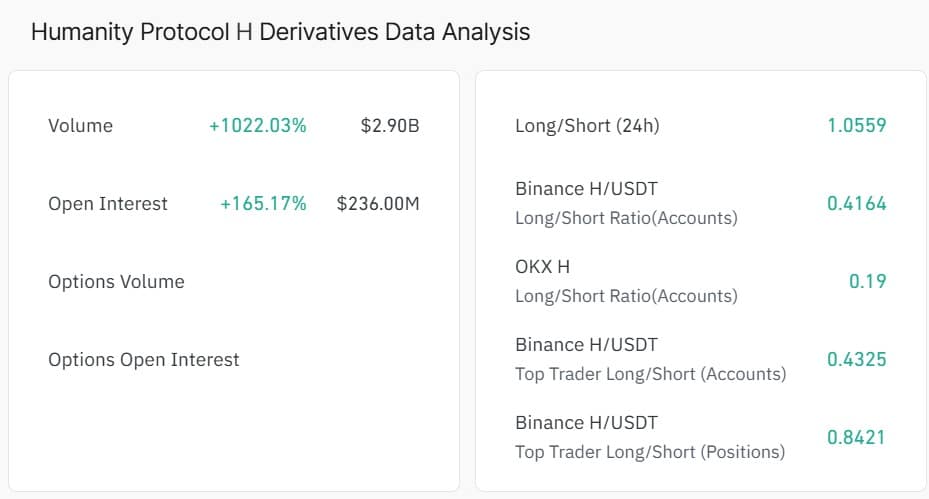The height and width of the screenshot is (499, 929).
Task: Click the Options Open Interest row
Action: pos(144,360)
